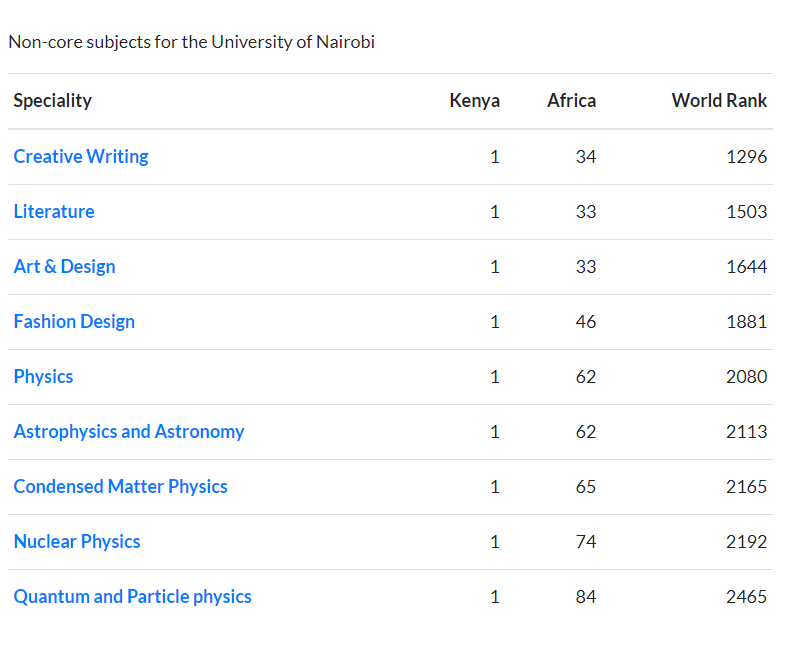
Task: Open the Art & Design link
Action: coord(64,267)
